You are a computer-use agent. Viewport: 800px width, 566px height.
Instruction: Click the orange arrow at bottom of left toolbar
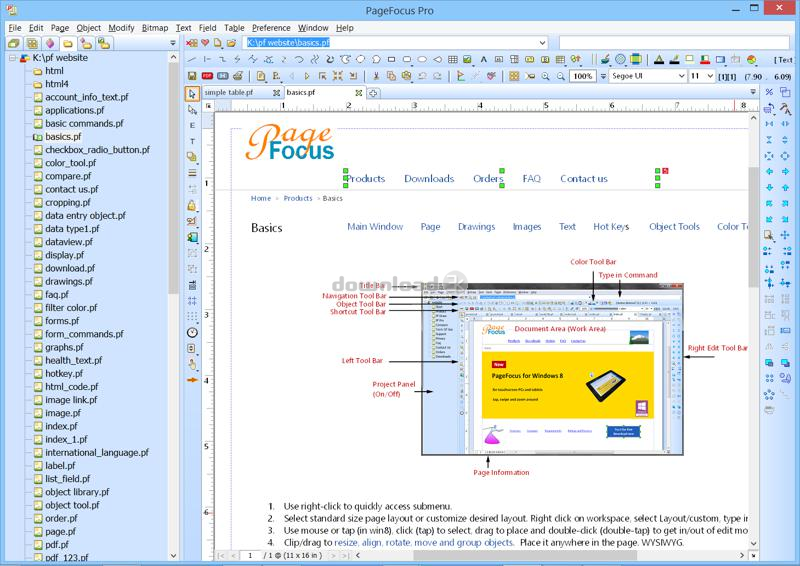(x=192, y=380)
